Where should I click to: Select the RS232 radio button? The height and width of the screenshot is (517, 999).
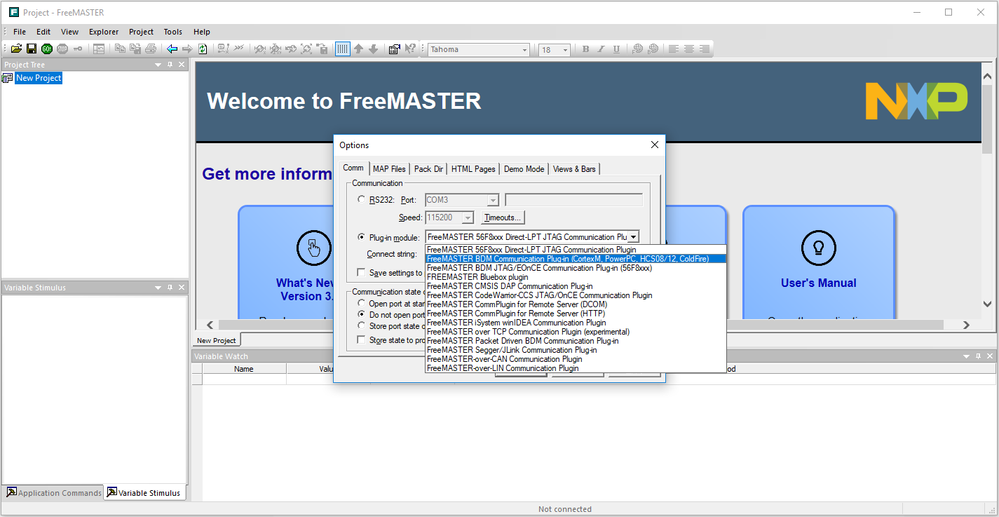[x=362, y=200]
